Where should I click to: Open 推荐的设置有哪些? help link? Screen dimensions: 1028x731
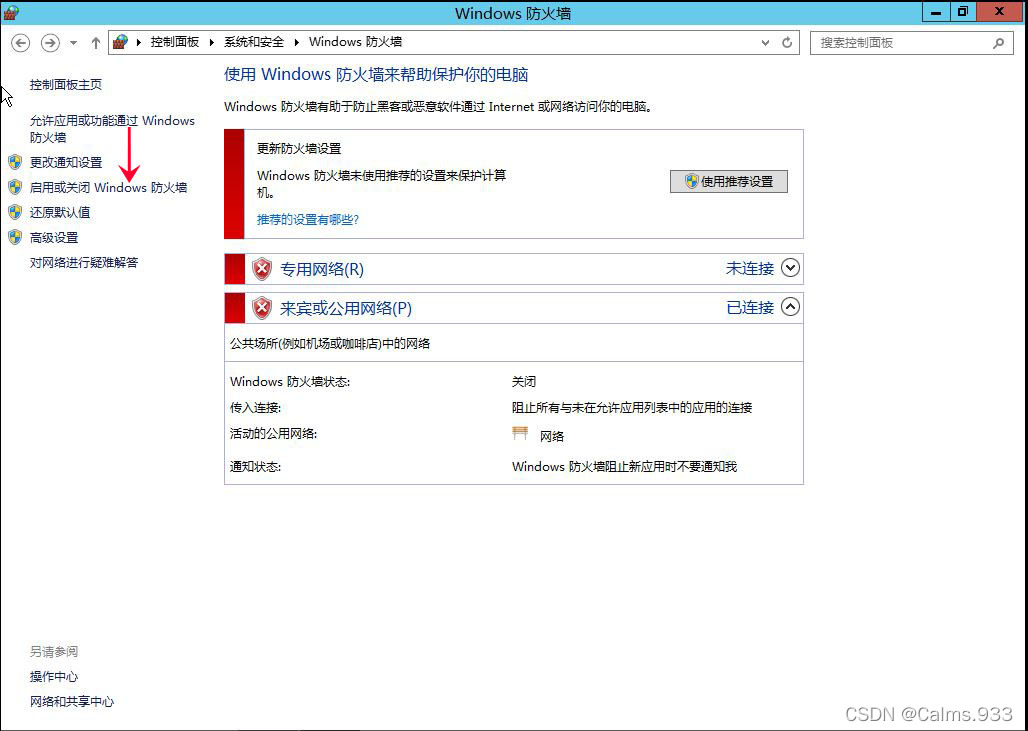click(x=307, y=220)
